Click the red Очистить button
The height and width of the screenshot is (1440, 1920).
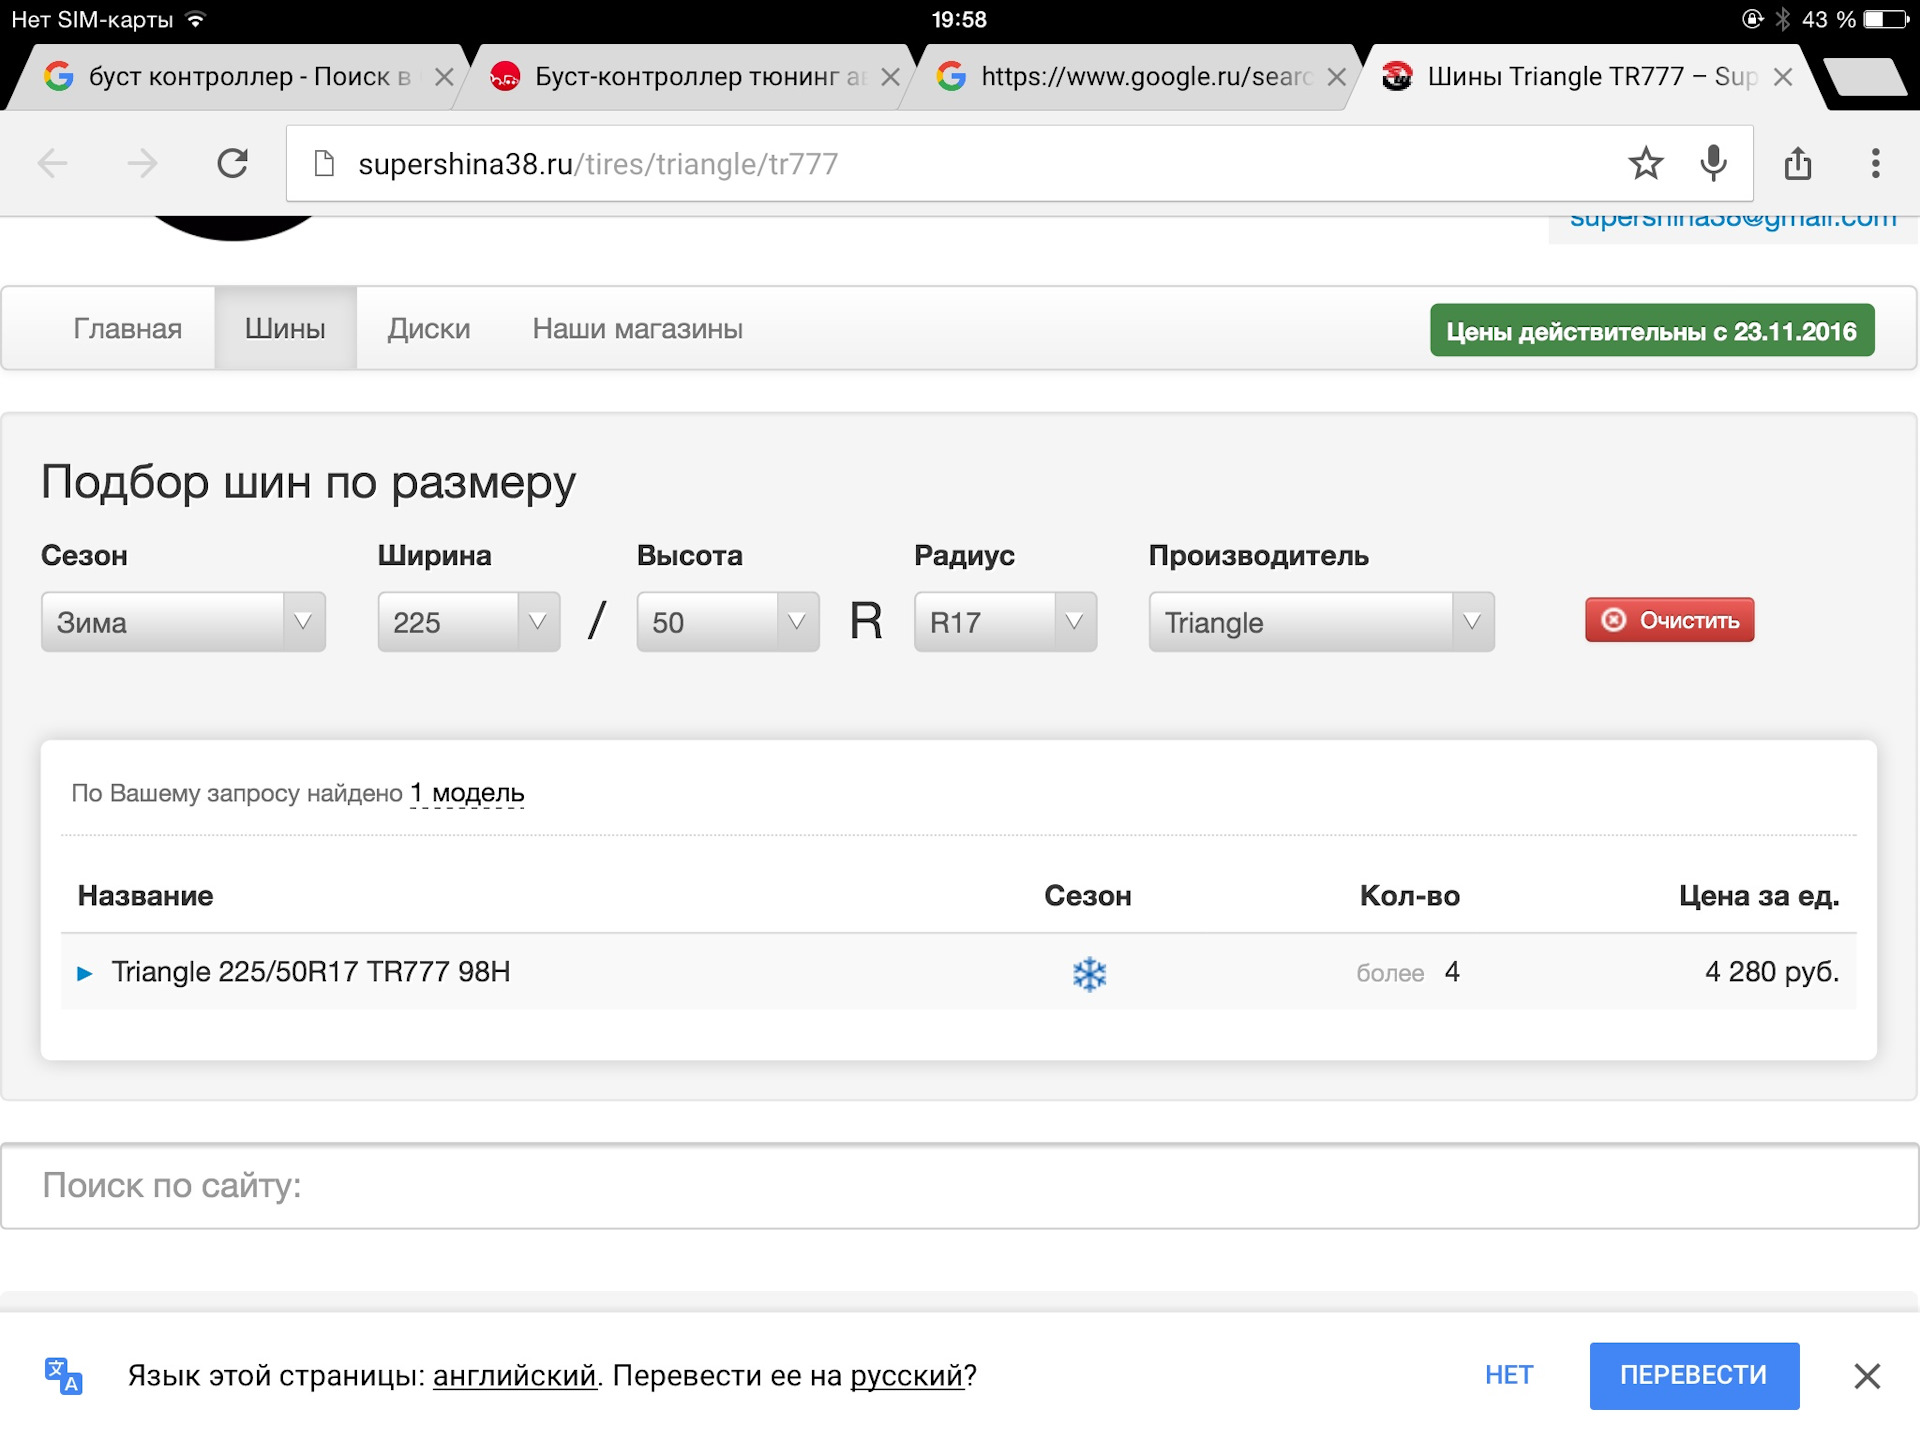click(x=1670, y=620)
